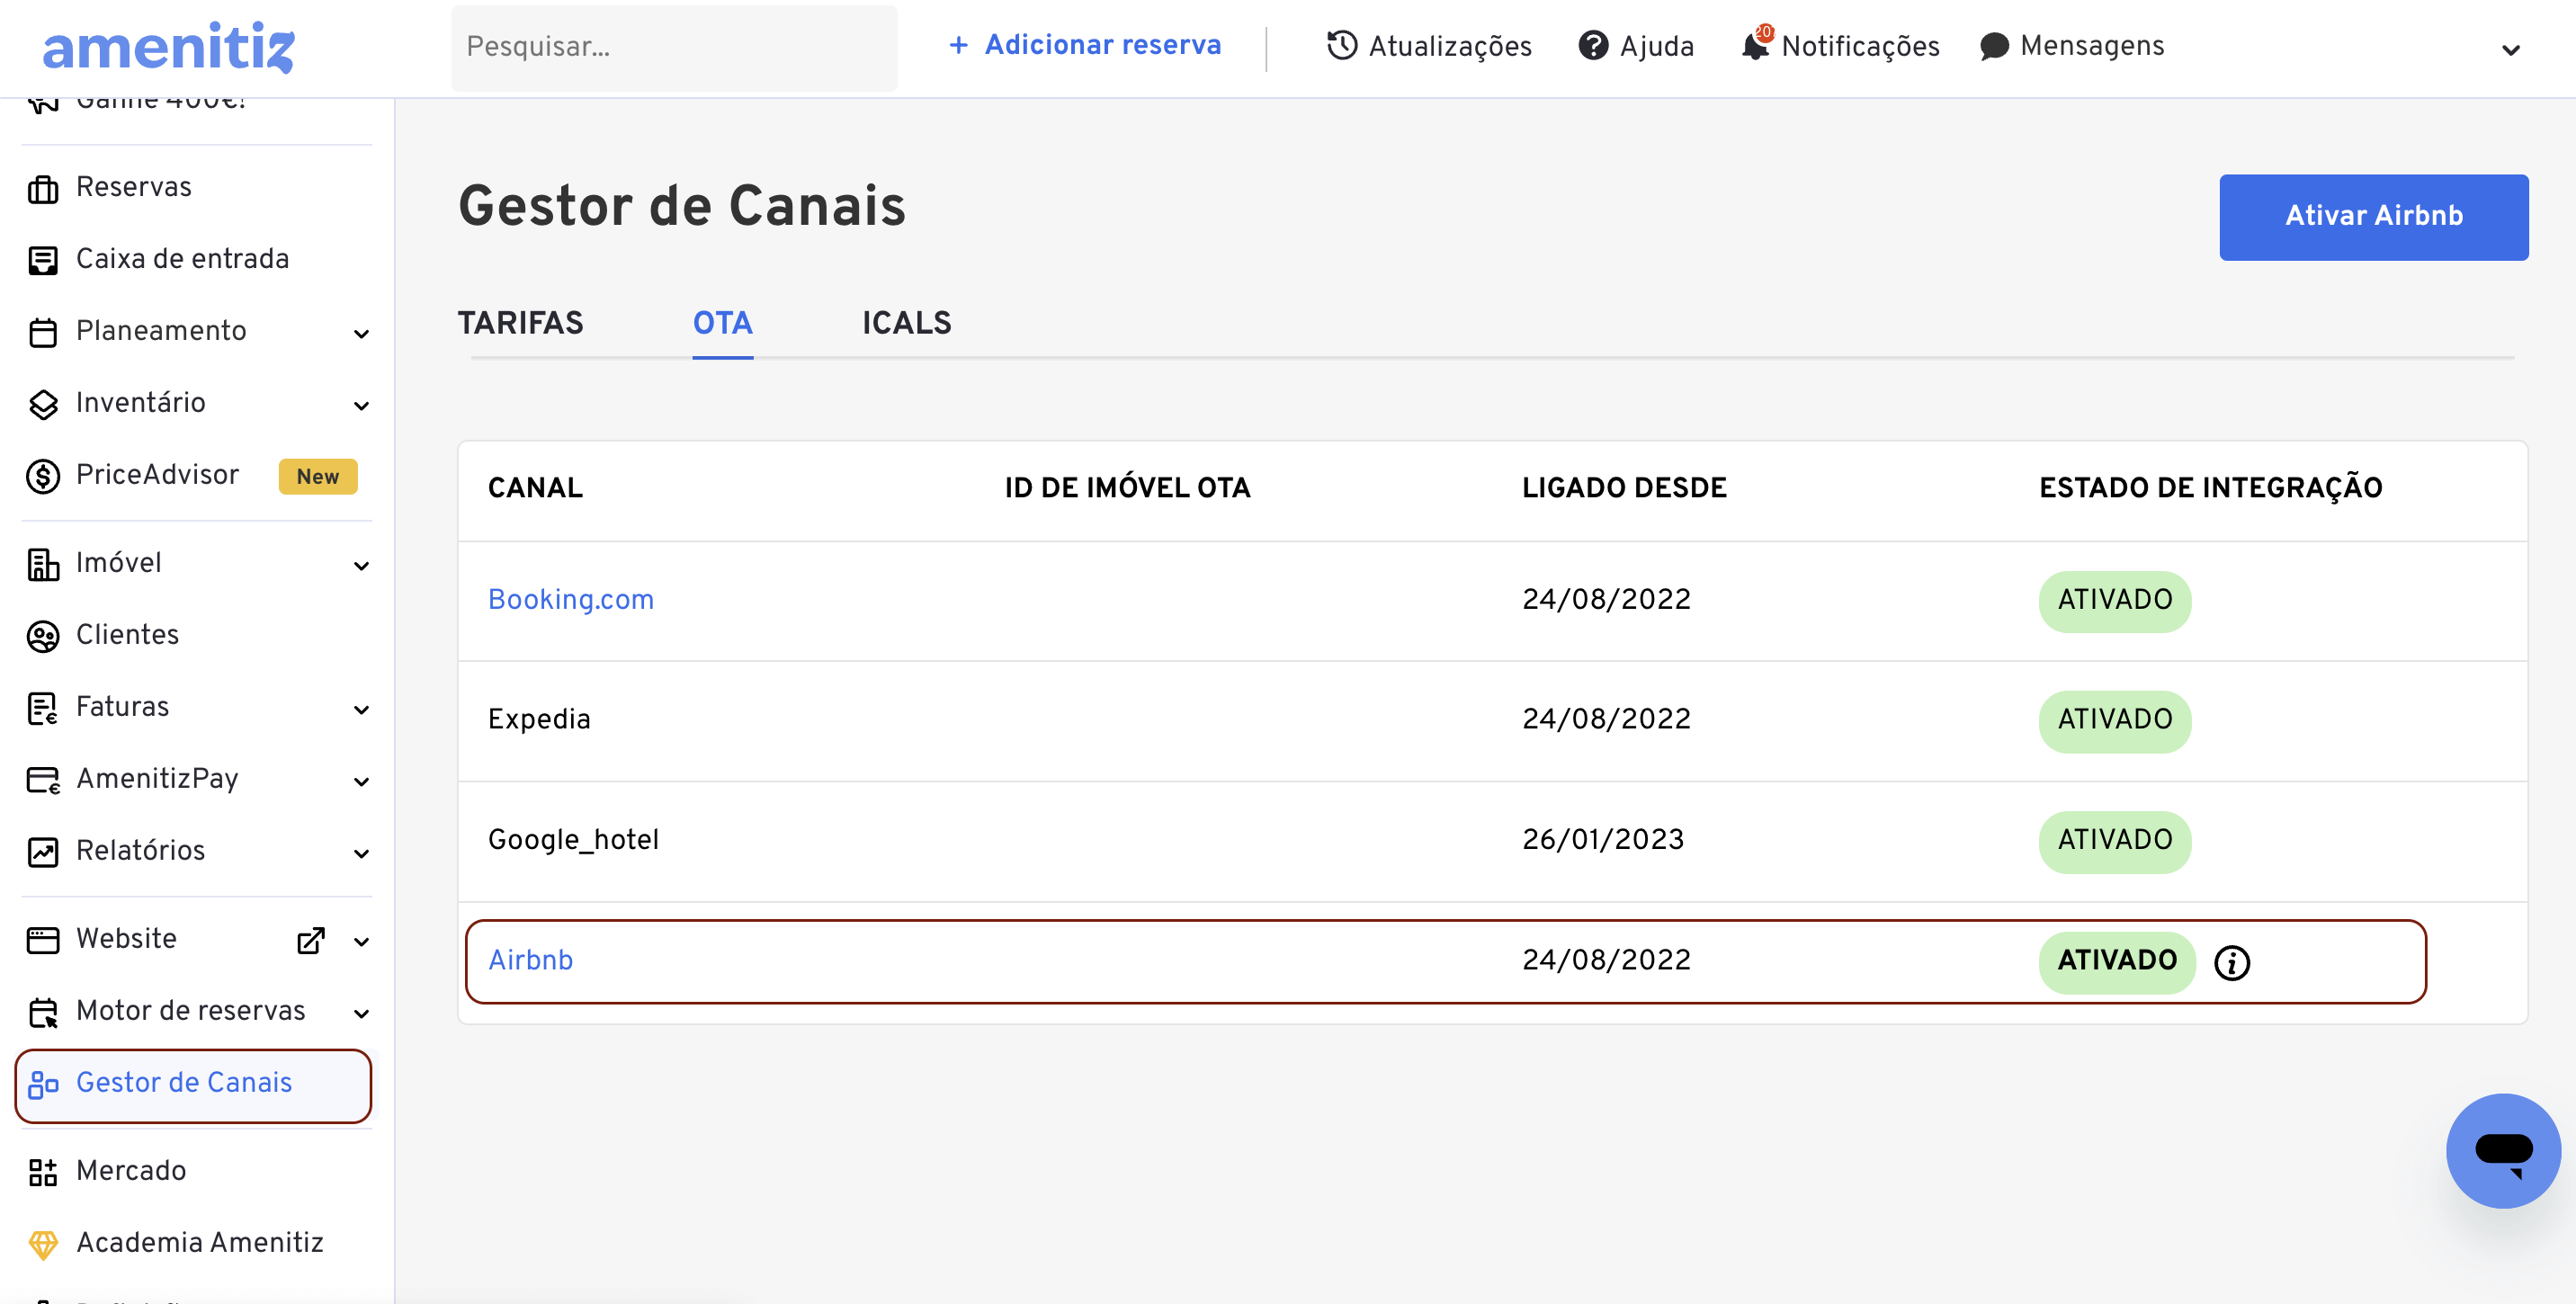
Task: Click the PriceAdvisor dollar icon
Action: click(x=43, y=476)
